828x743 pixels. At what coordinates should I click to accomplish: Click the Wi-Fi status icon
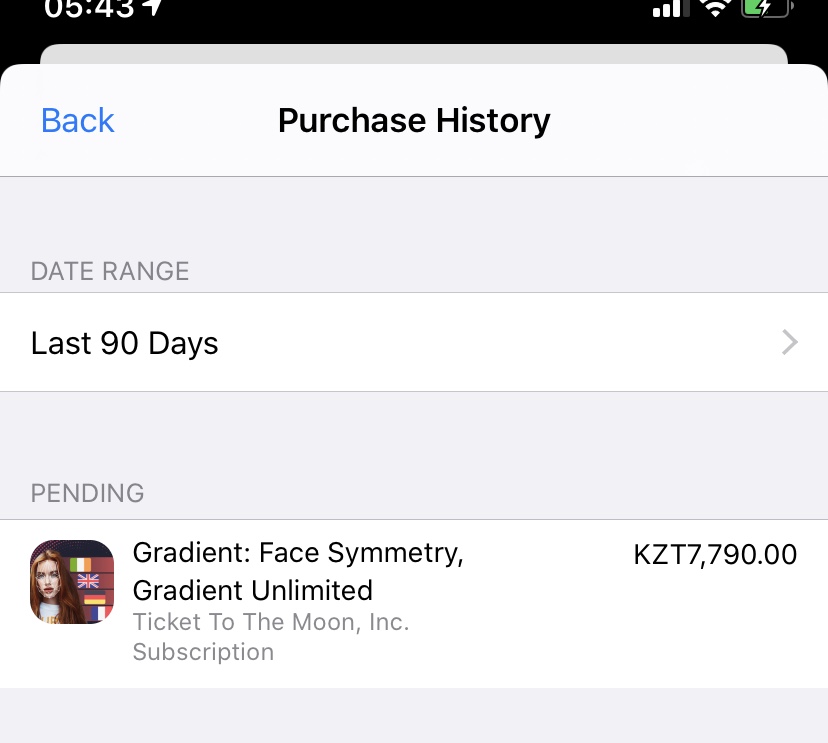[715, 8]
